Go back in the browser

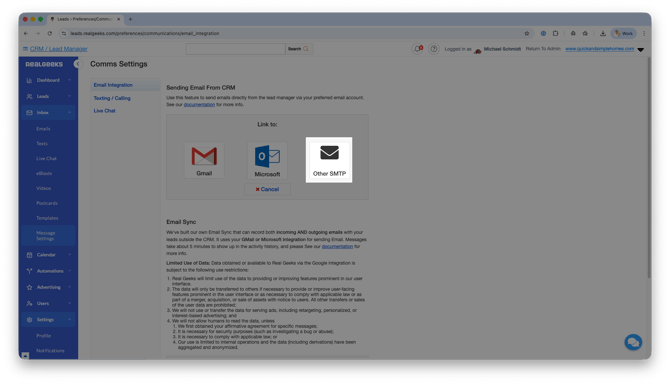tap(26, 33)
